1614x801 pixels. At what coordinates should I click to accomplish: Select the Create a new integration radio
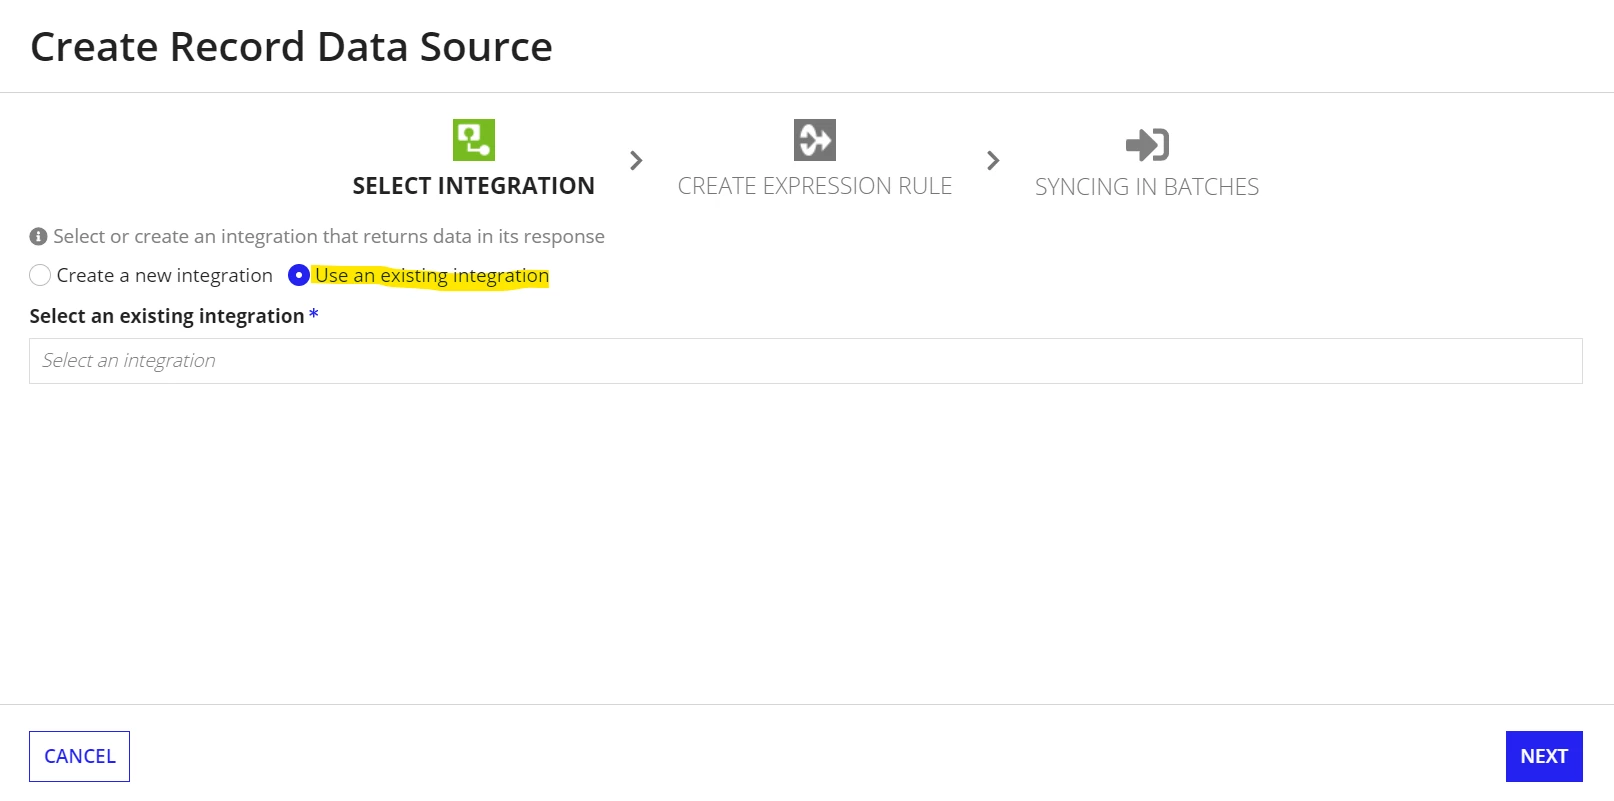[40, 275]
